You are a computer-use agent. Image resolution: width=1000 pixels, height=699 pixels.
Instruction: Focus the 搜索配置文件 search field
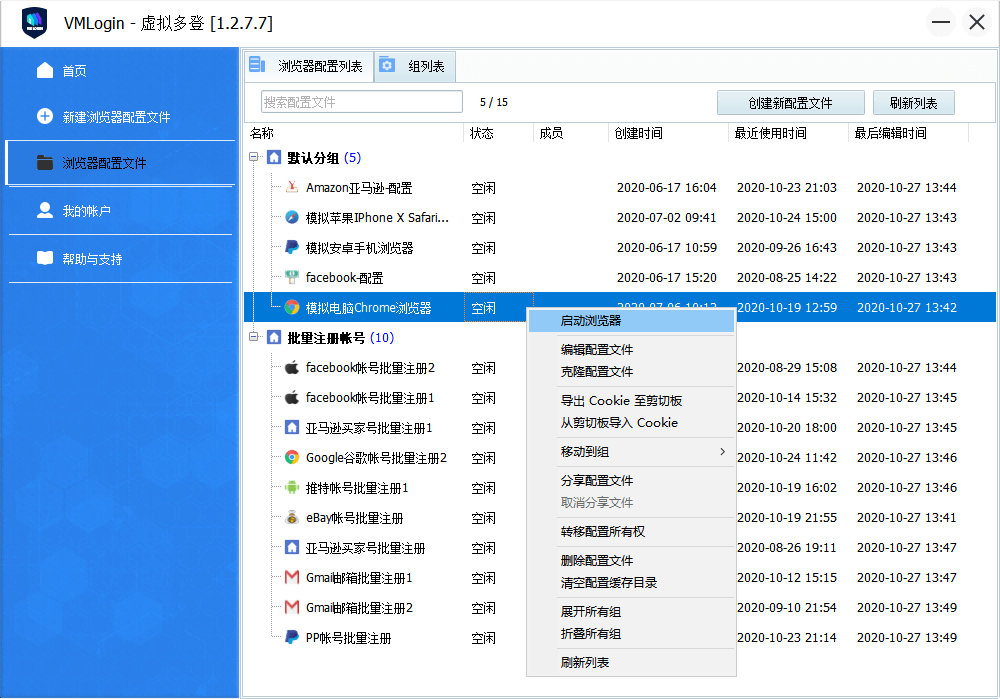click(x=362, y=101)
